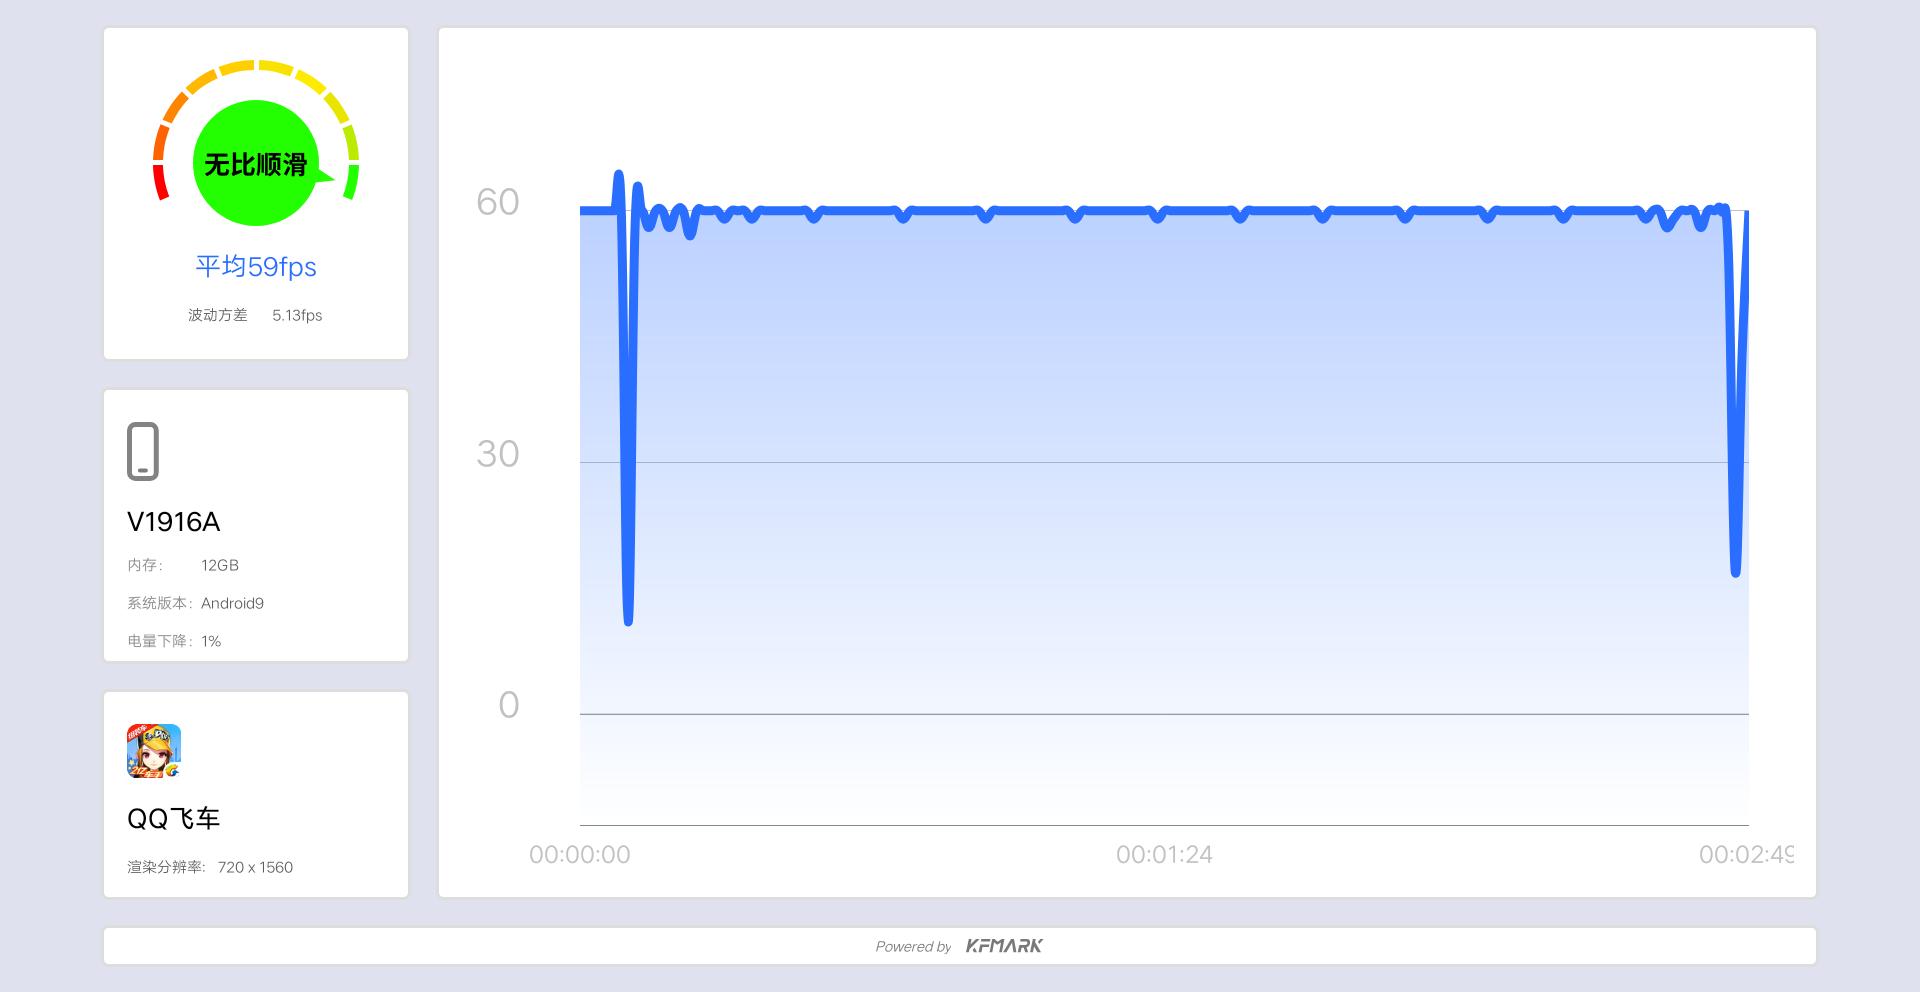
Task: Click the 00:00:00 time marker
Action: point(580,855)
